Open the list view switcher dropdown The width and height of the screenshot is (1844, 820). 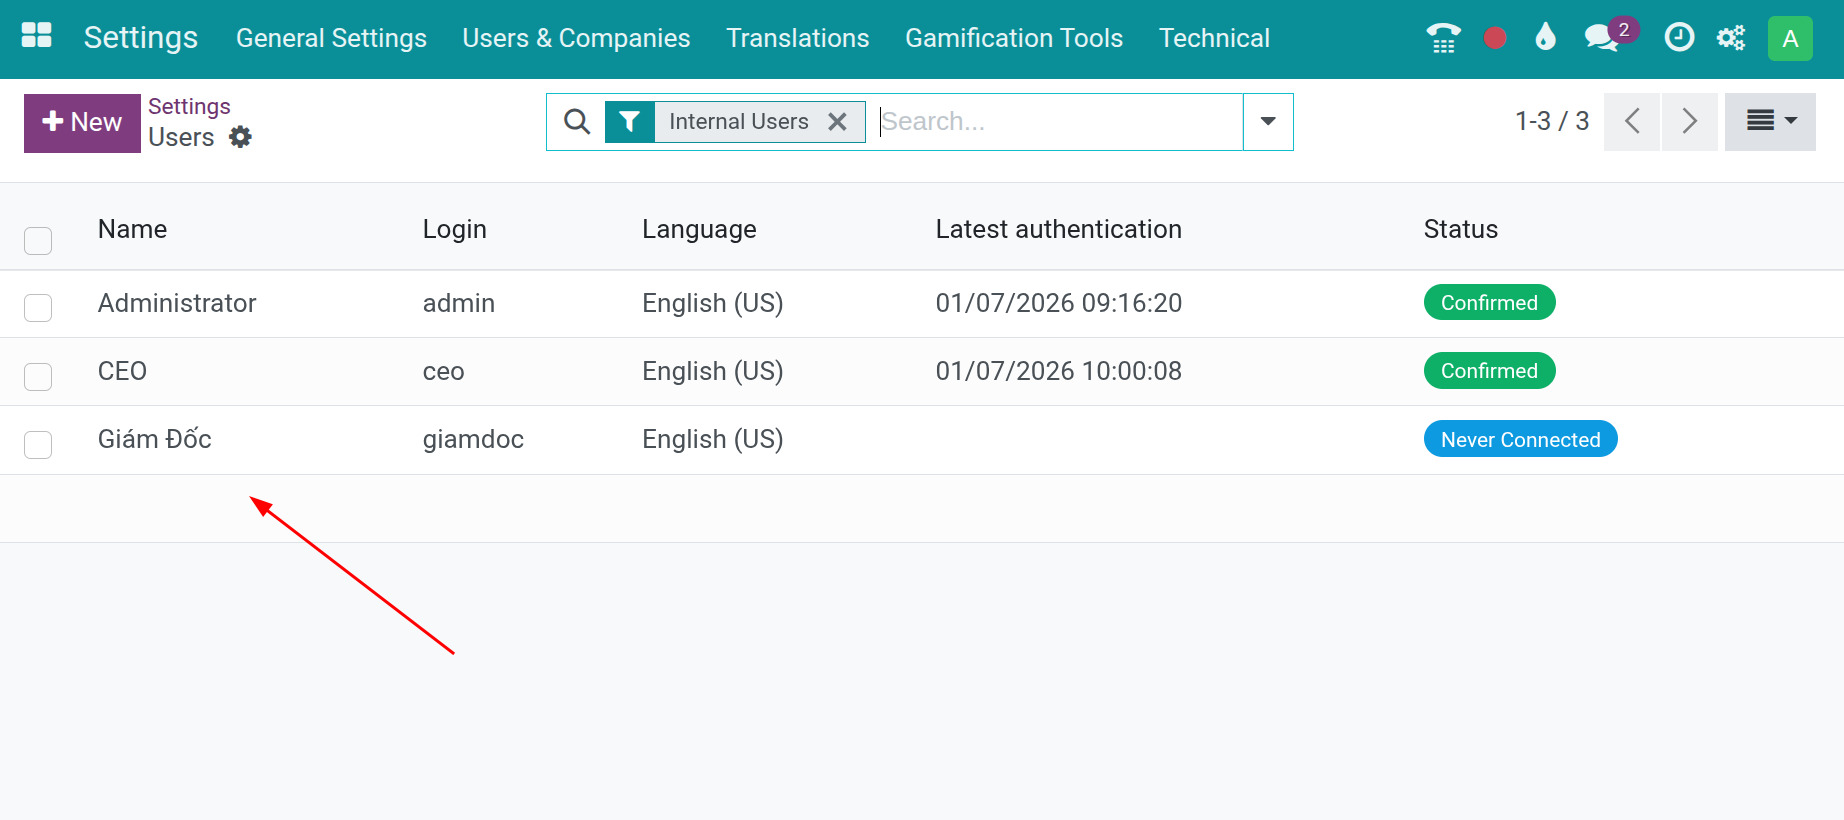pyautogui.click(x=1770, y=122)
